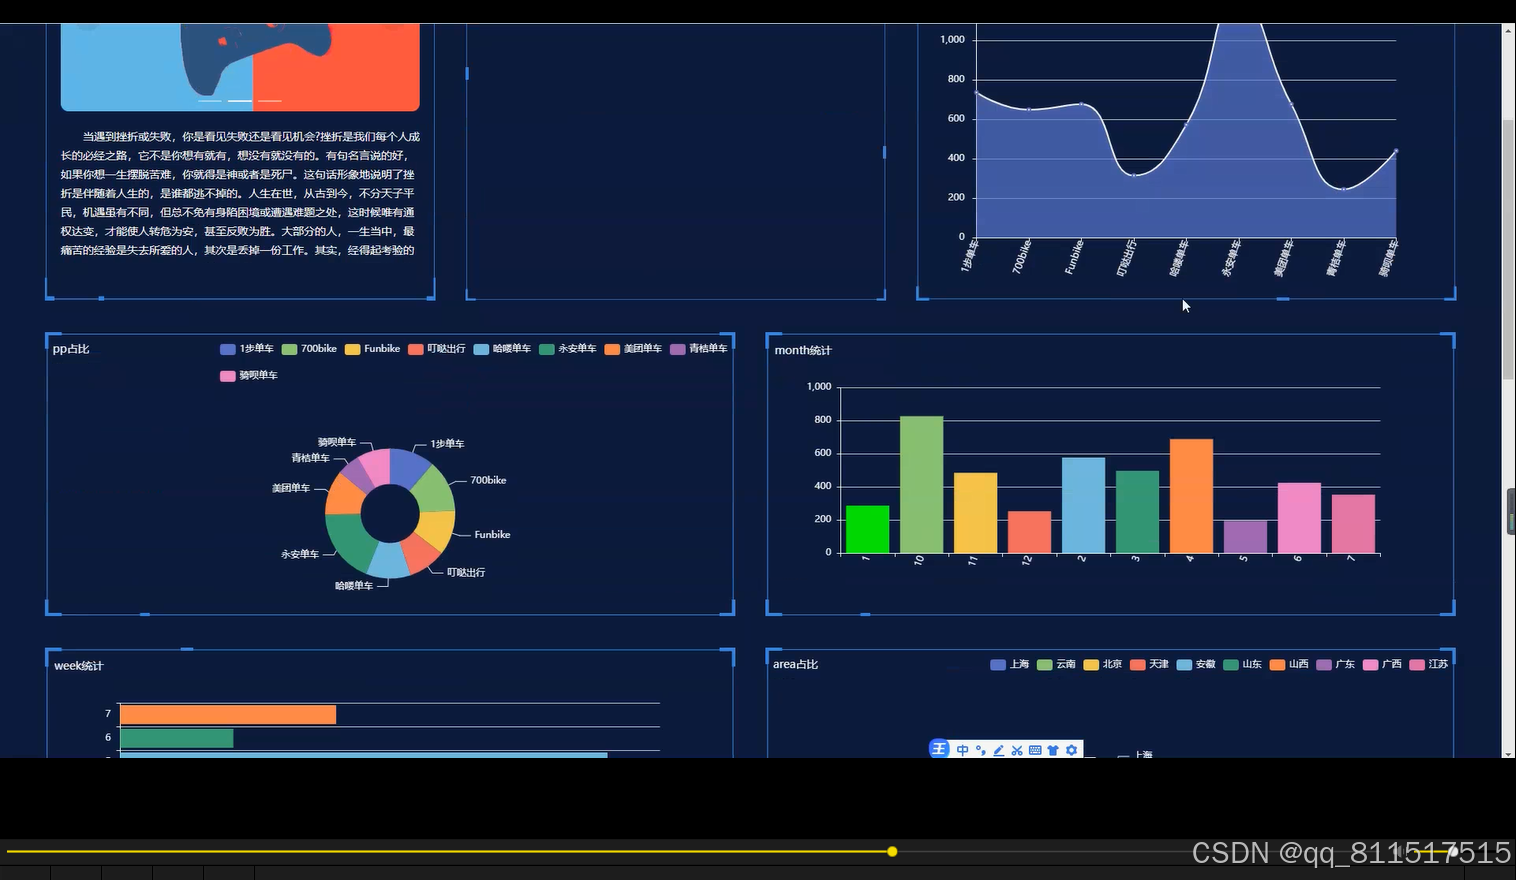Toggle 江苏 legend in area占比 chart
1516x880 pixels.
[x=1428, y=664]
